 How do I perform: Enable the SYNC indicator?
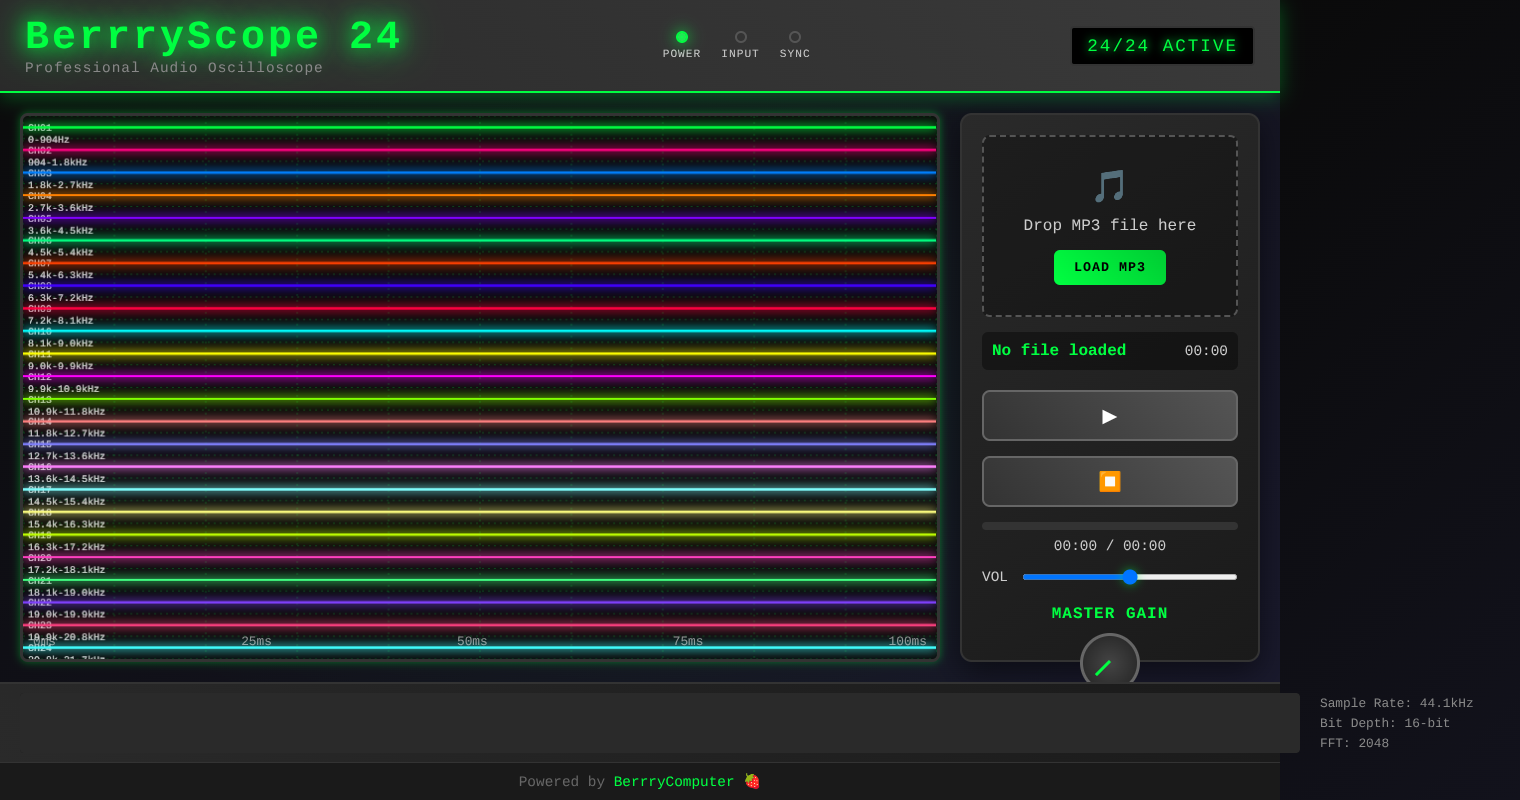[x=794, y=37]
